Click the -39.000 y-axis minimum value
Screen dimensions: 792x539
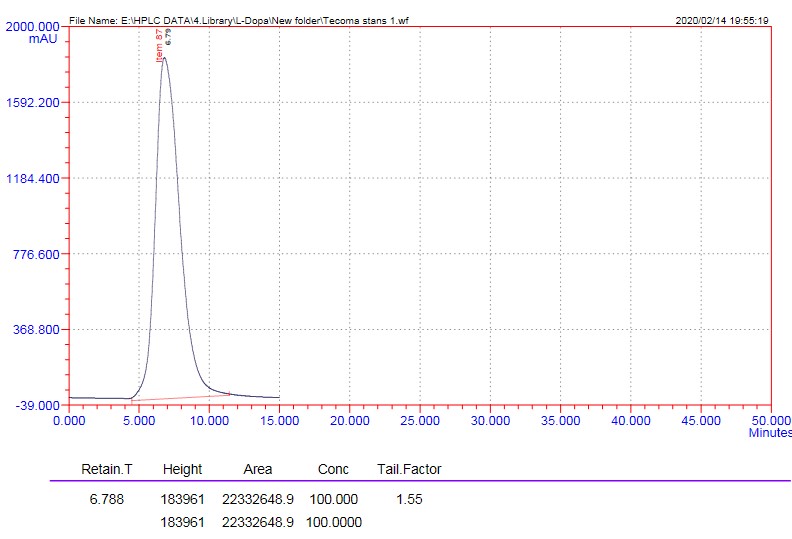point(36,406)
